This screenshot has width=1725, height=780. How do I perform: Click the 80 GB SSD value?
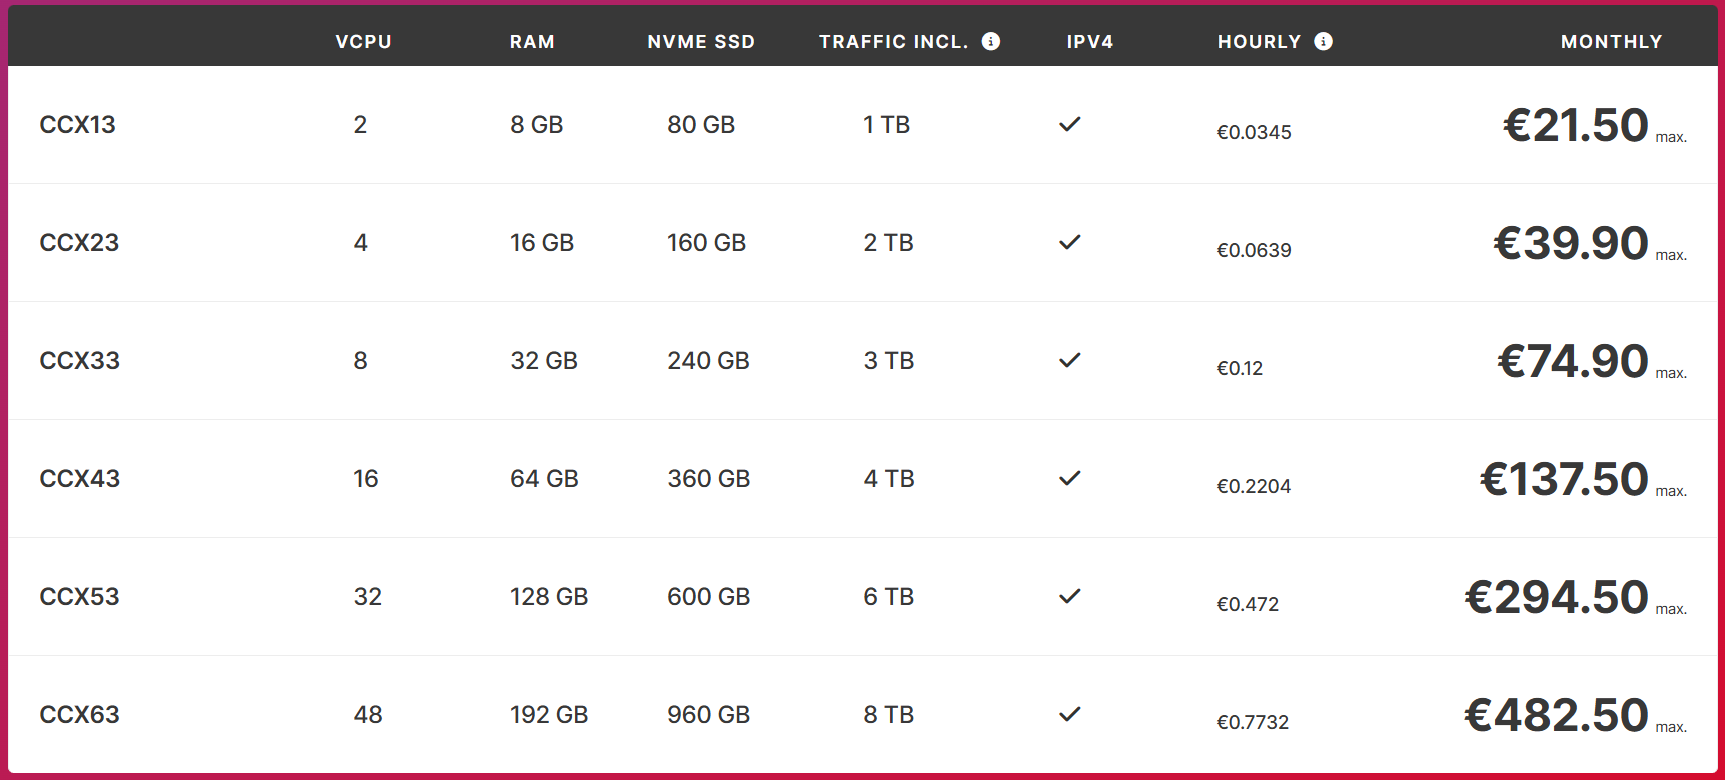701,125
